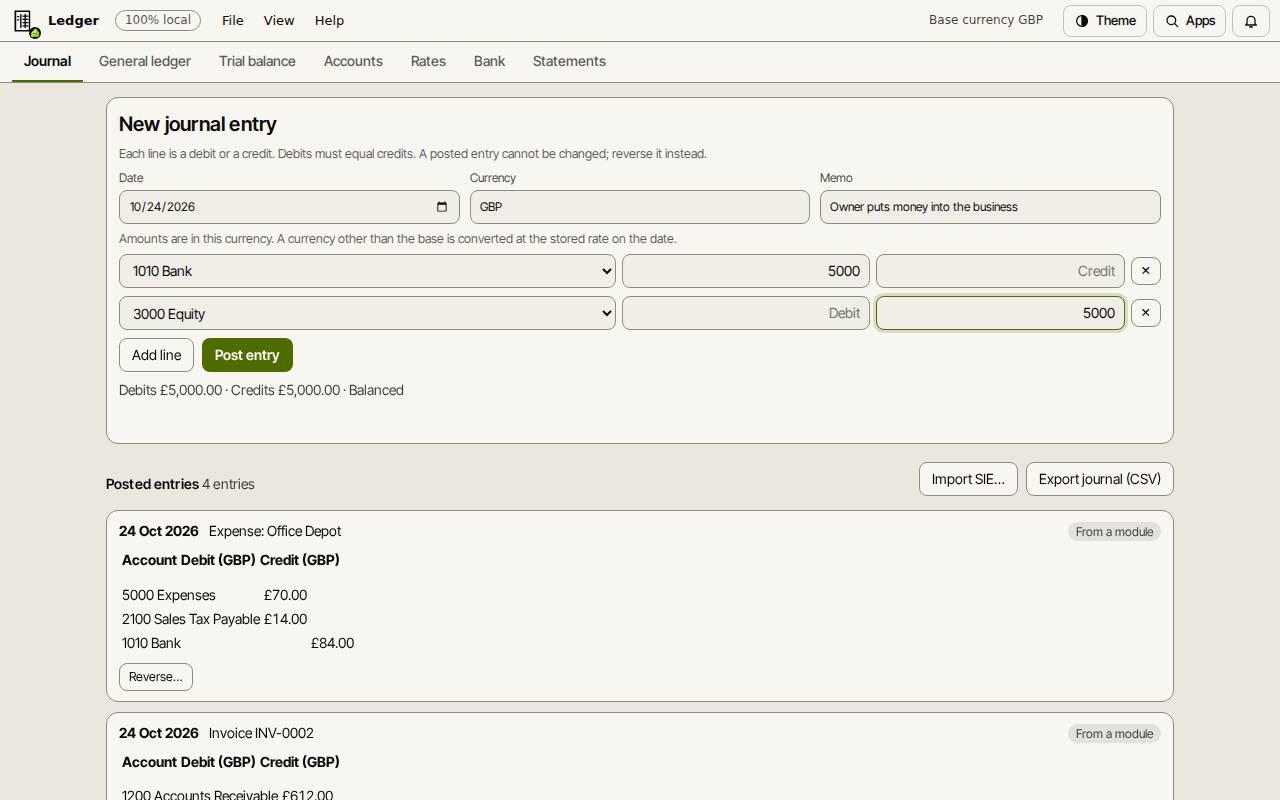Screen dimensions: 1280x800
Task: Click the Memo text field
Action: coord(990,207)
